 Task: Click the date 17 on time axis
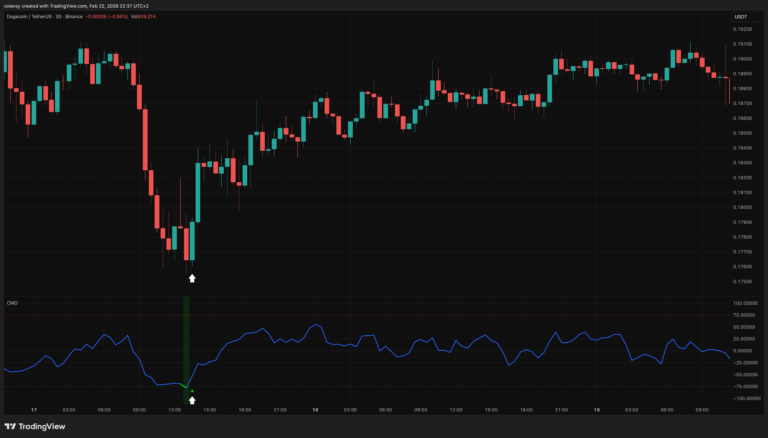(x=34, y=410)
